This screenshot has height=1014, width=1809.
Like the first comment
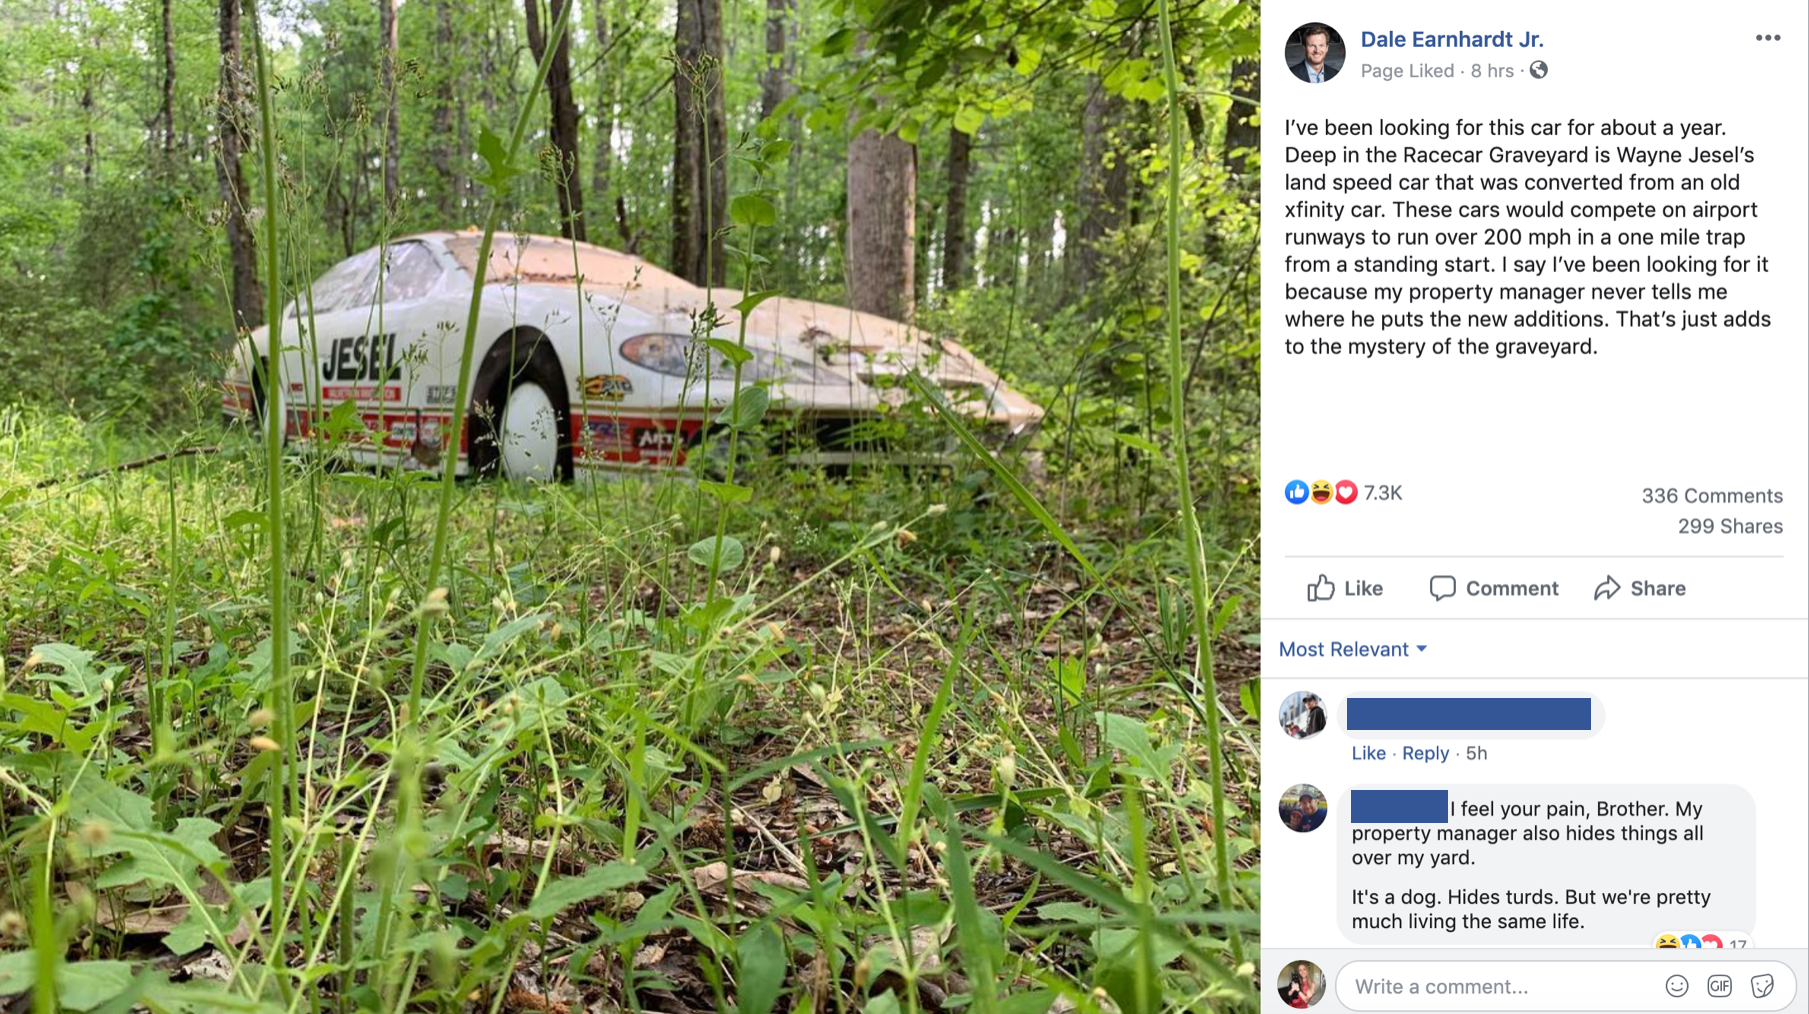click(1368, 753)
